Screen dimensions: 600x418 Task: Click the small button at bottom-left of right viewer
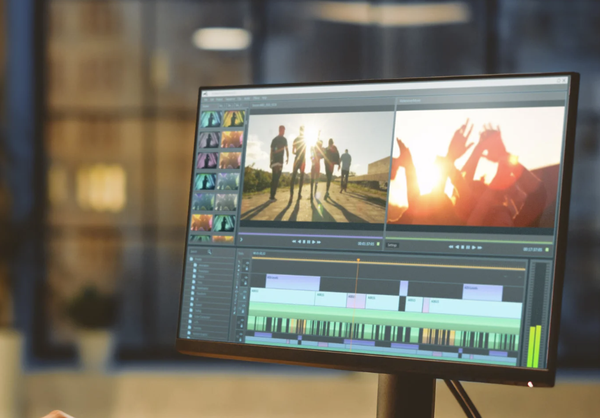[392, 244]
